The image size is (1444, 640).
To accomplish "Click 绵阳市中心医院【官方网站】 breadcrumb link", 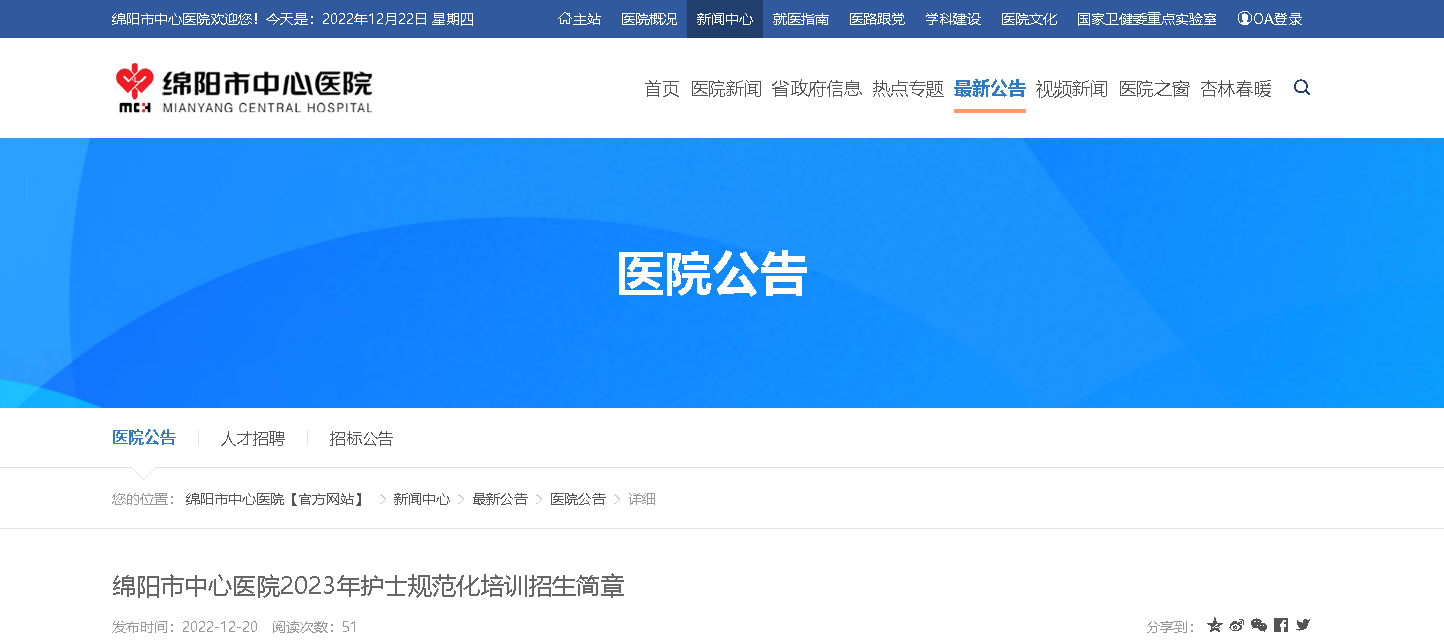I will pos(276,499).
